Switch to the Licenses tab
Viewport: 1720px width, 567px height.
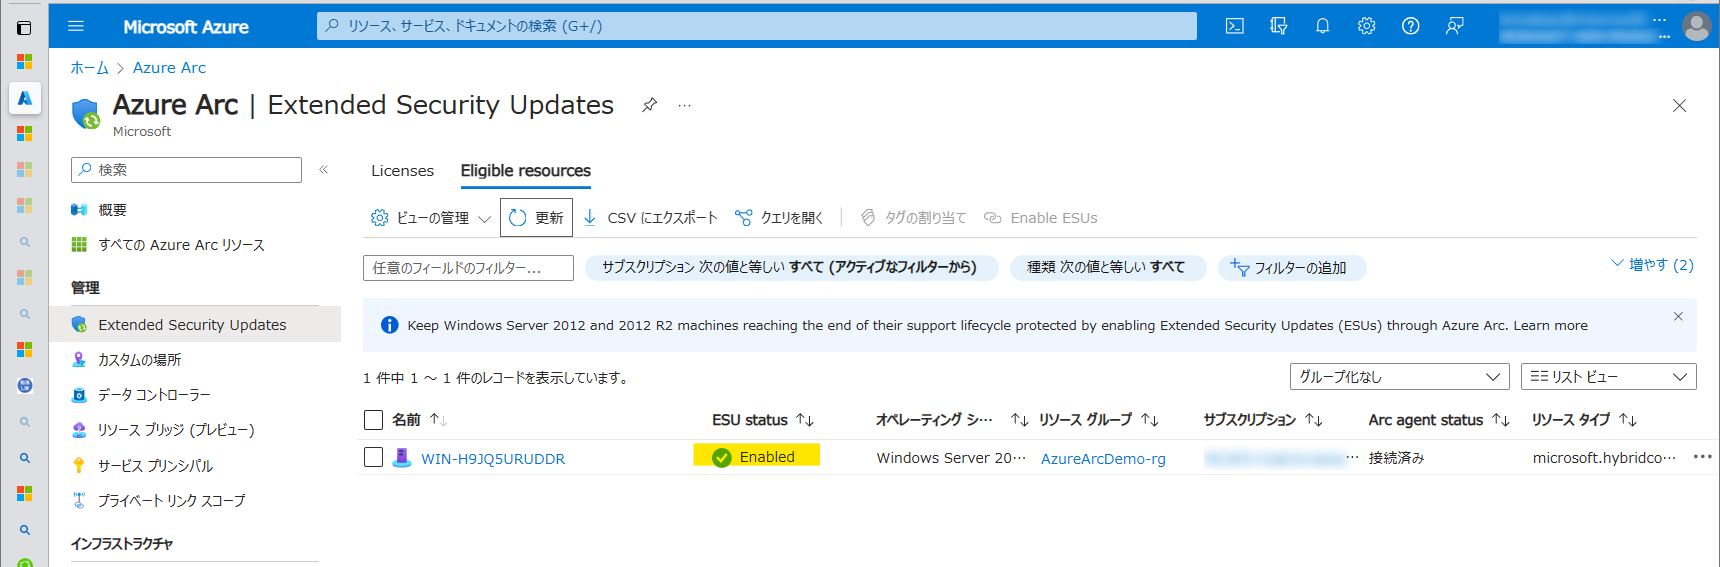tap(402, 171)
